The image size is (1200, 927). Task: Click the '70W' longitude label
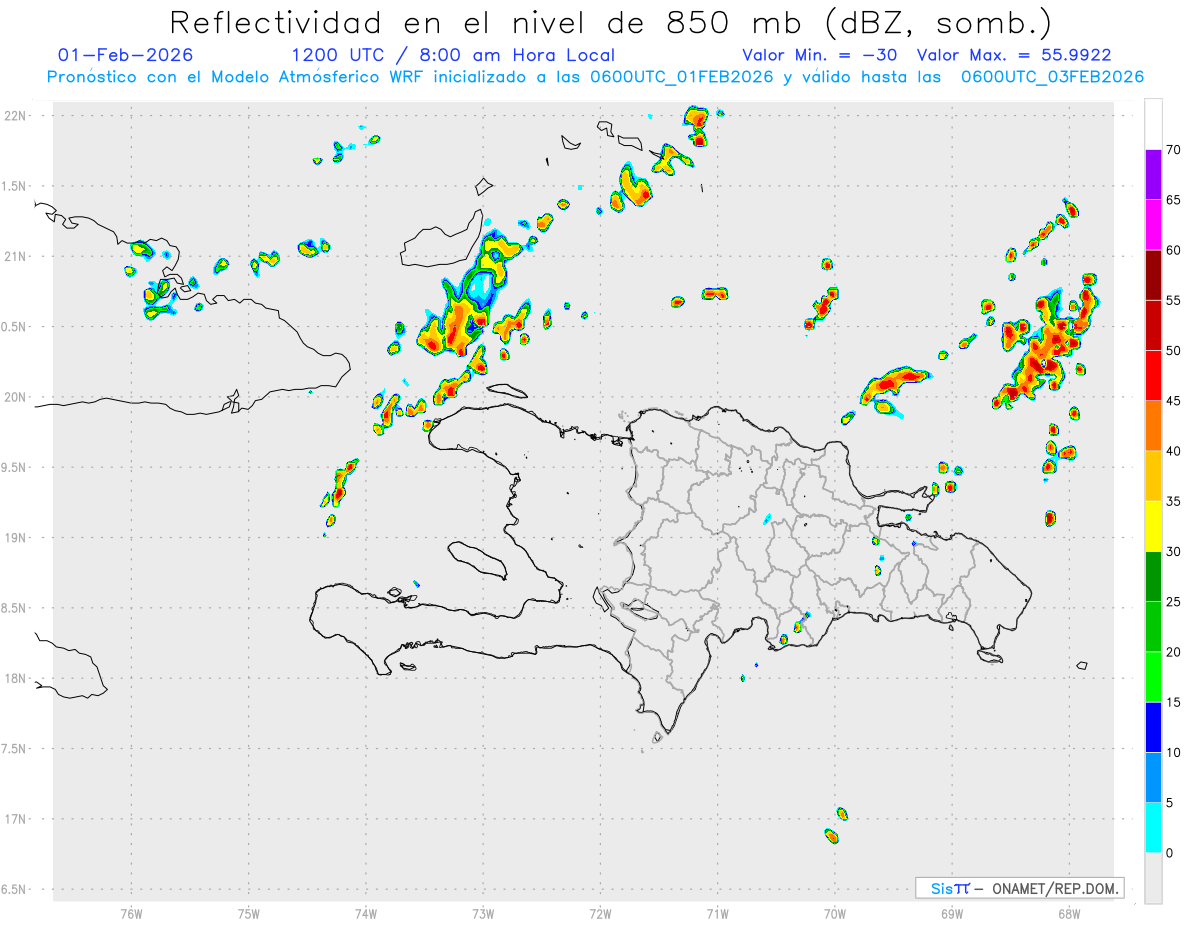834,913
